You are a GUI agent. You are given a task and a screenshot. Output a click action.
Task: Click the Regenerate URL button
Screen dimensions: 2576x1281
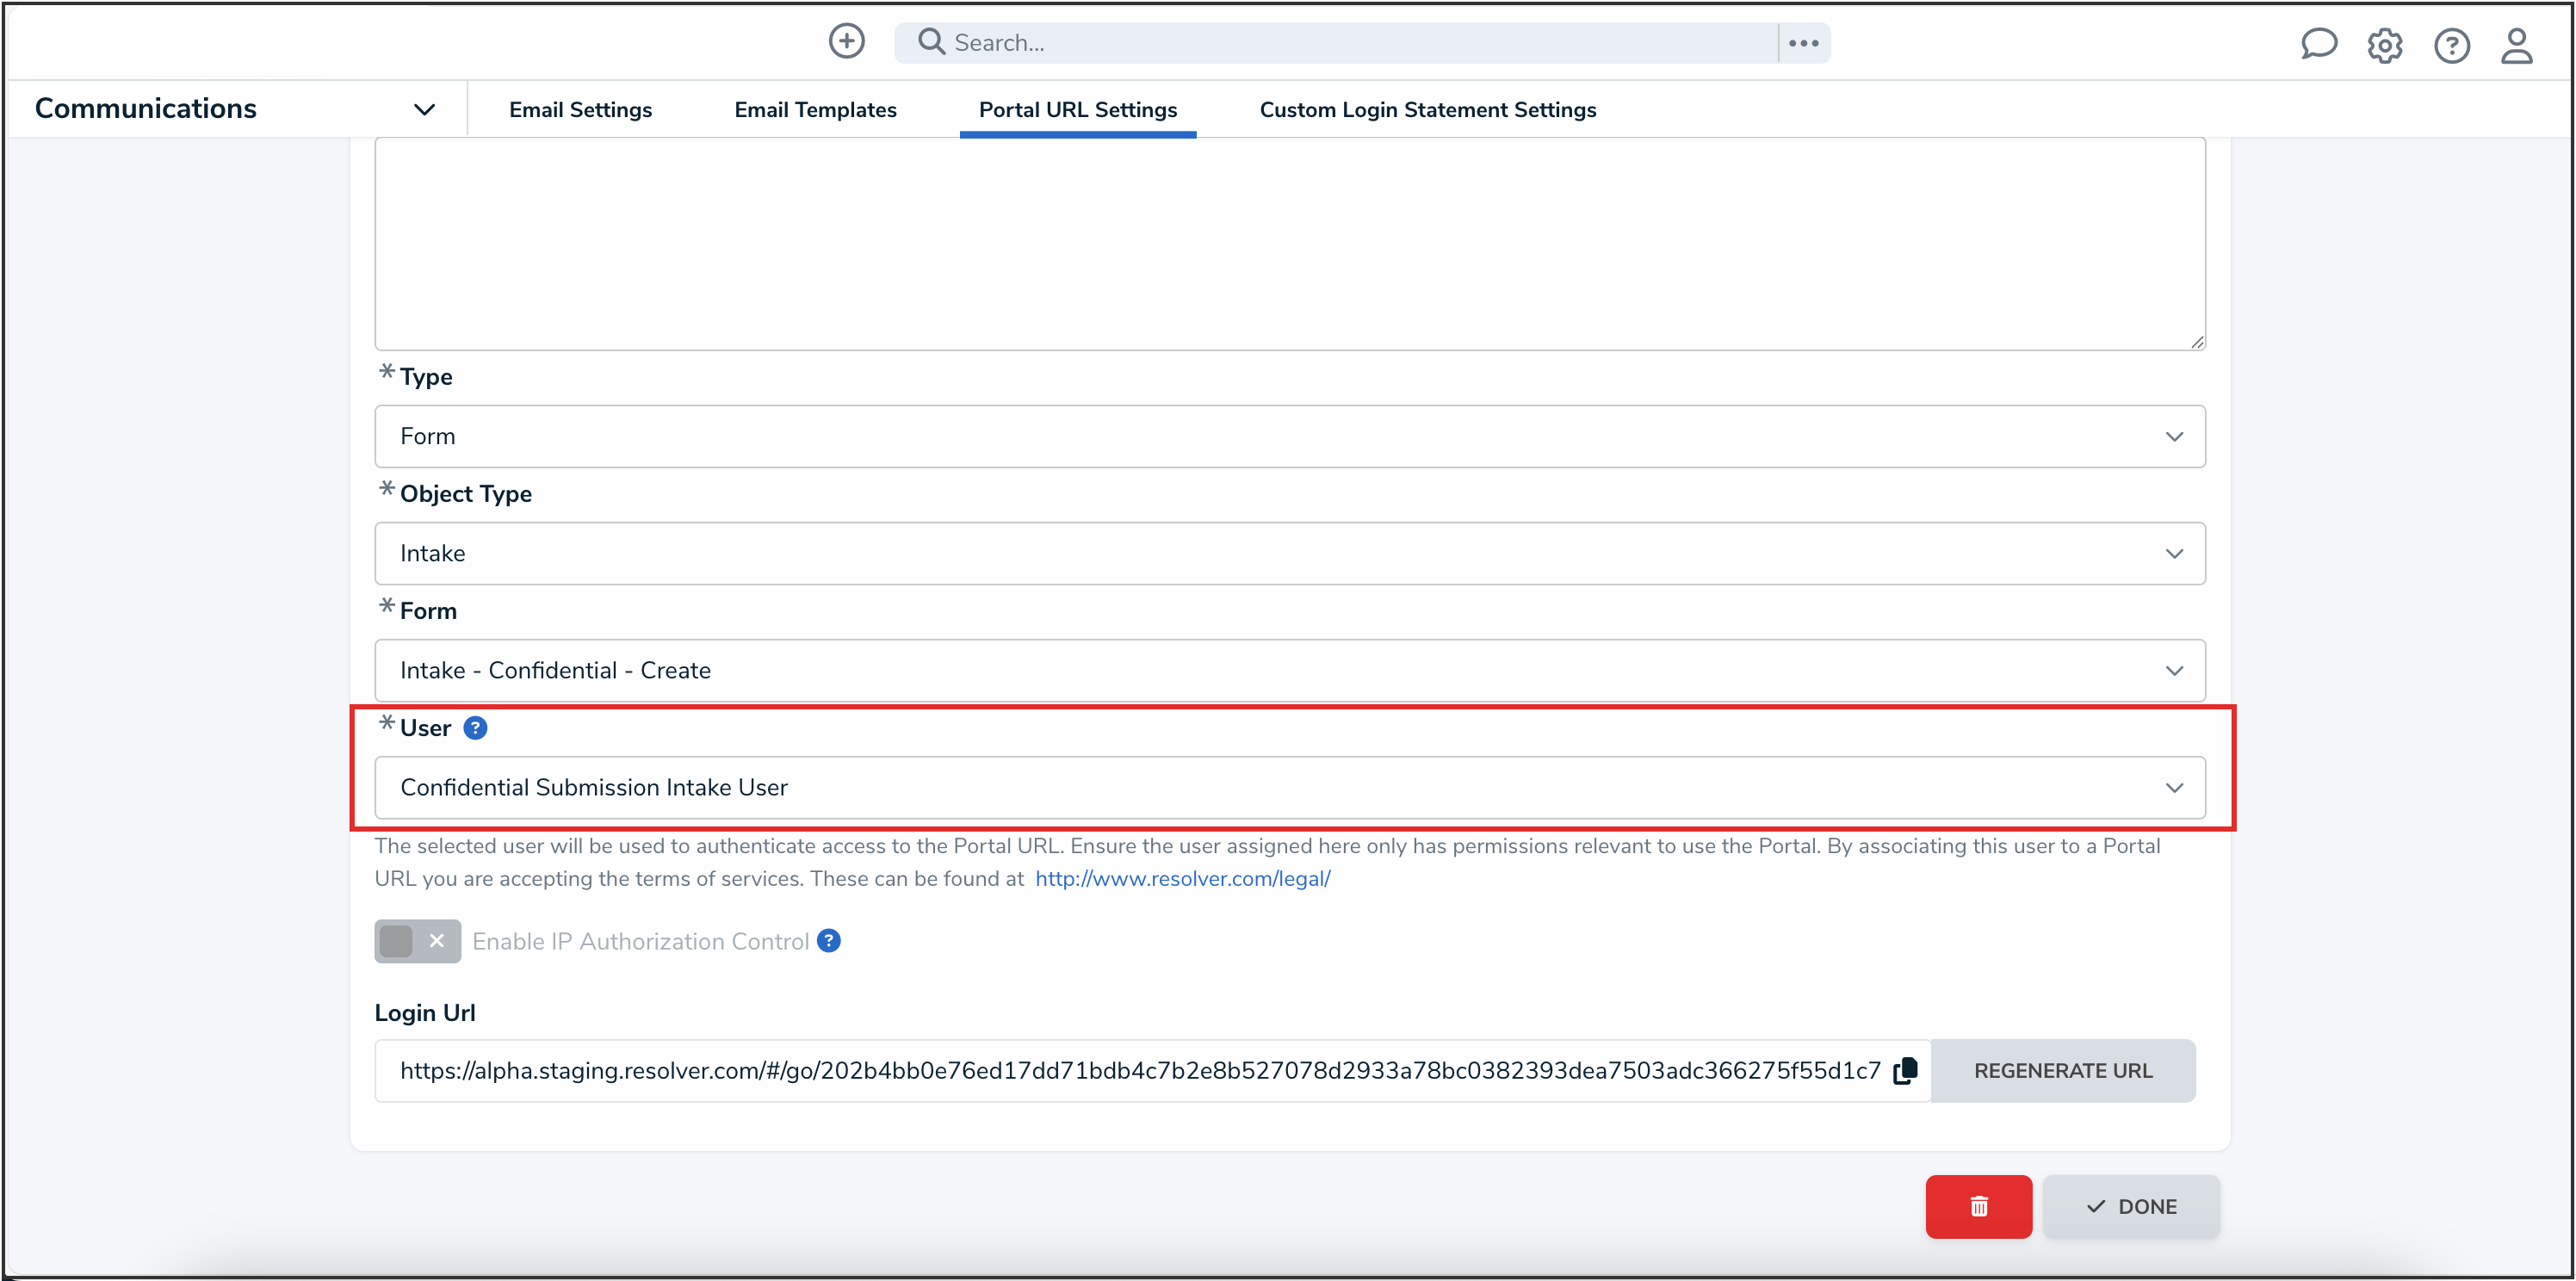point(2062,1070)
